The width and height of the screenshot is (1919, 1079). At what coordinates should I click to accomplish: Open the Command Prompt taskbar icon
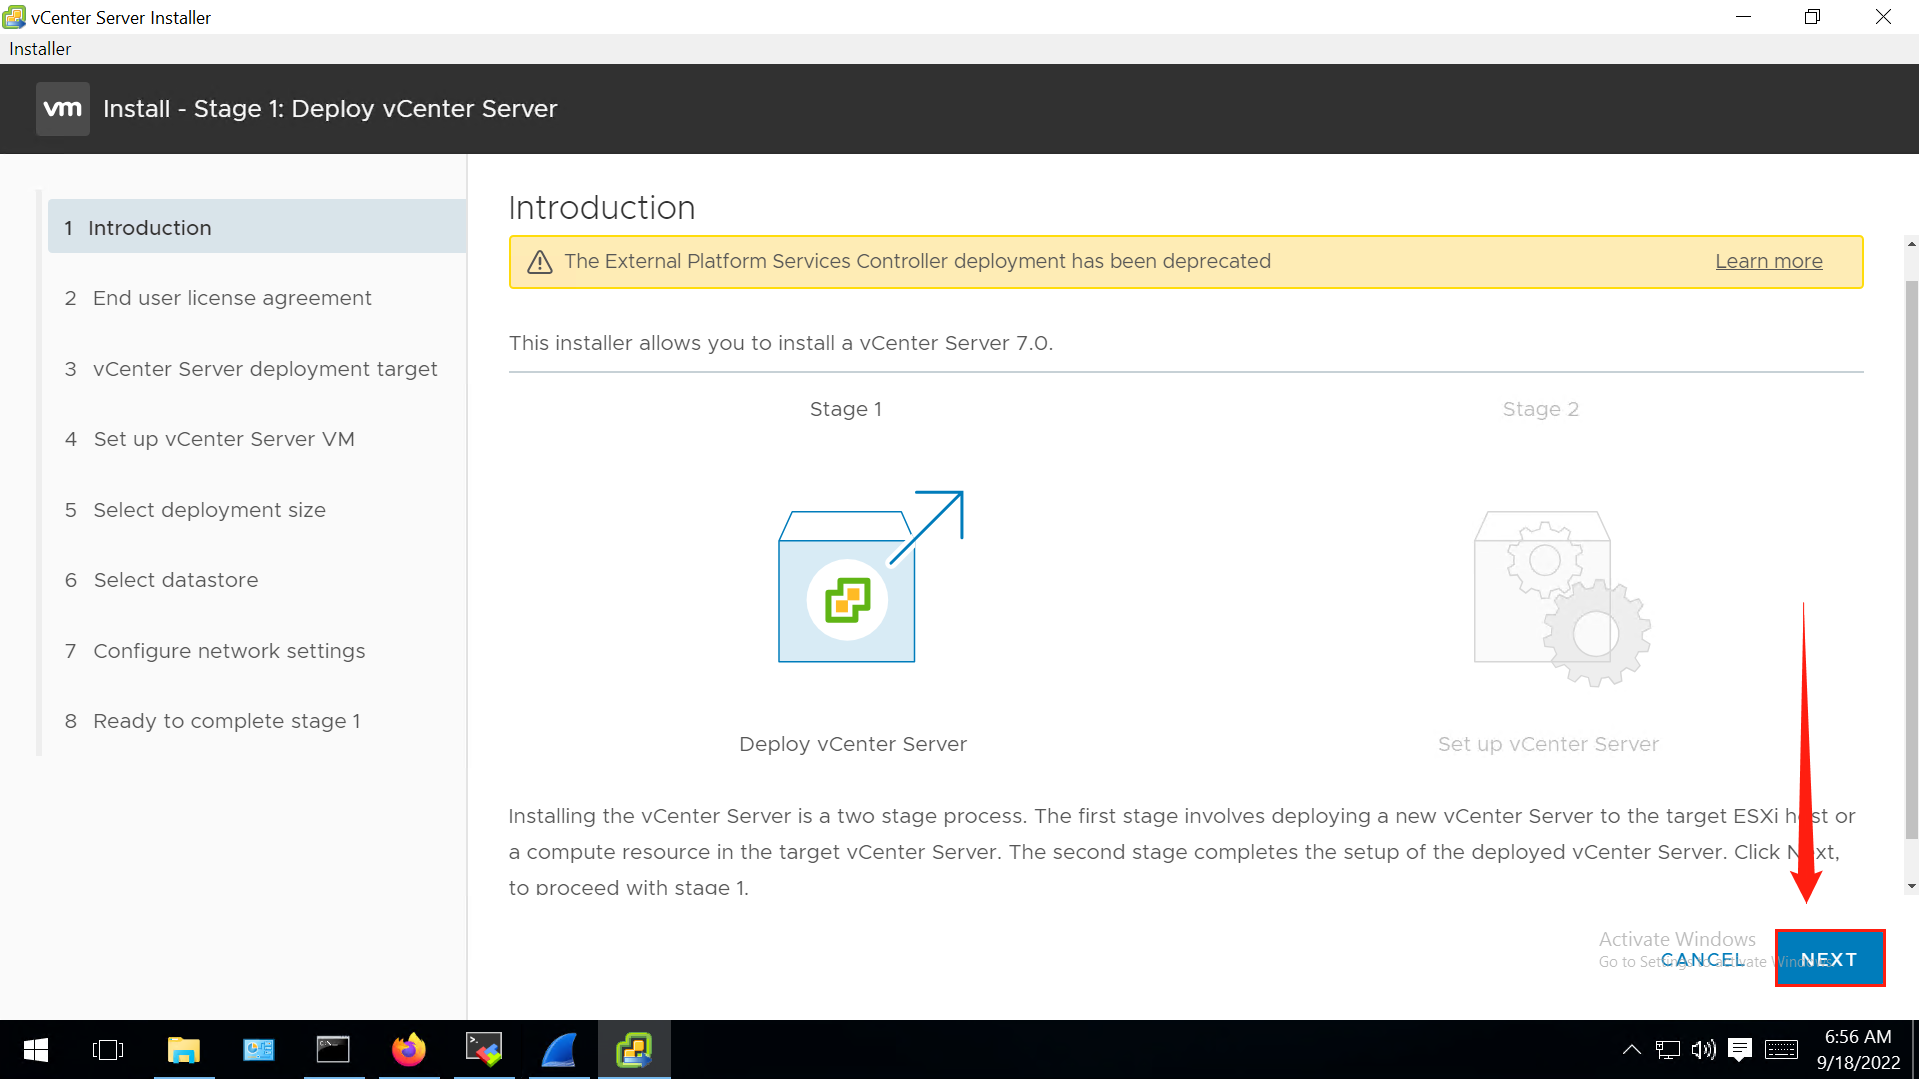click(x=333, y=1050)
